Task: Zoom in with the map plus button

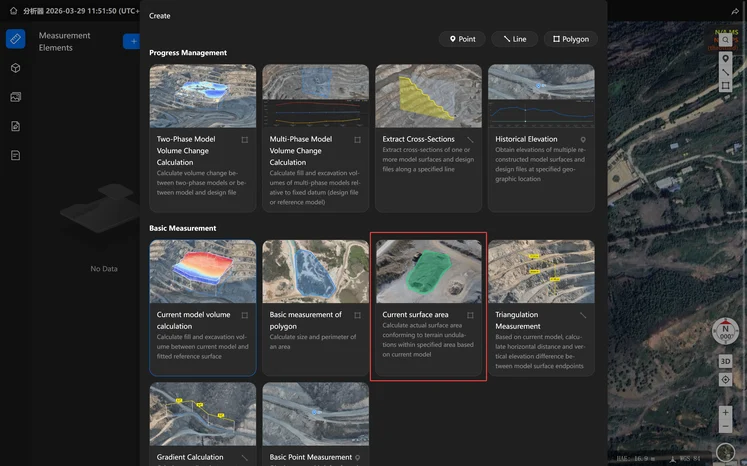Action: [x=725, y=412]
